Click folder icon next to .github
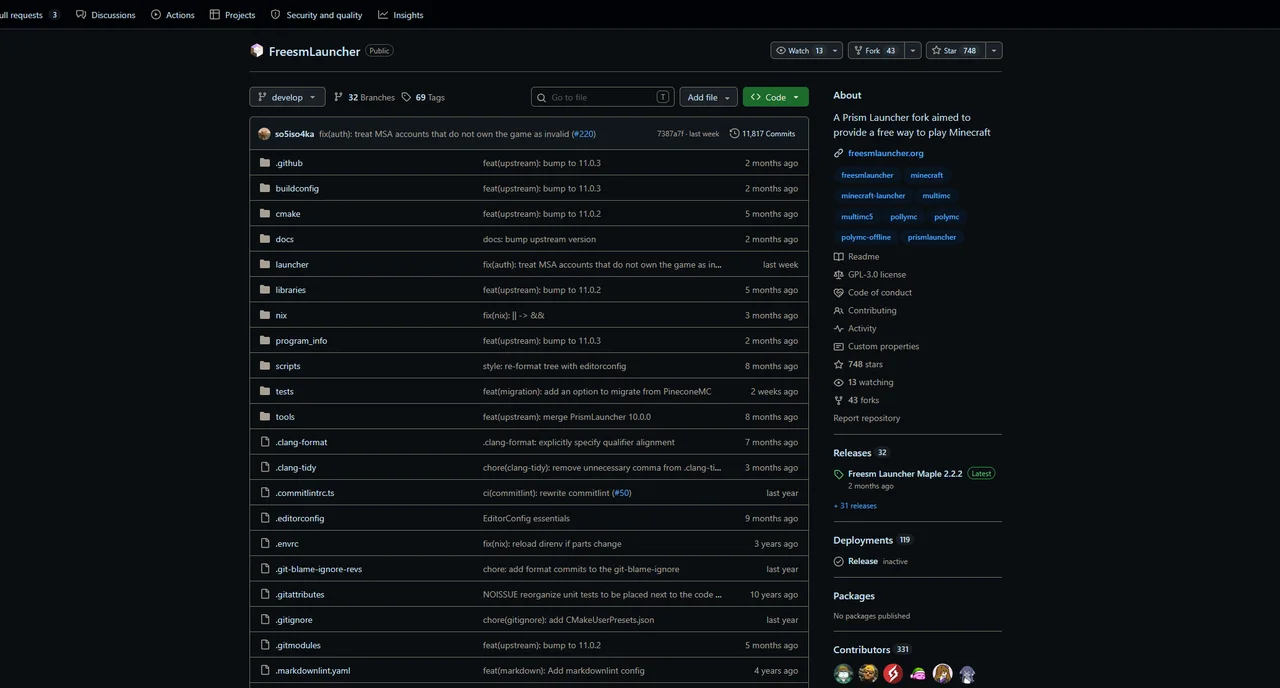 tap(265, 163)
